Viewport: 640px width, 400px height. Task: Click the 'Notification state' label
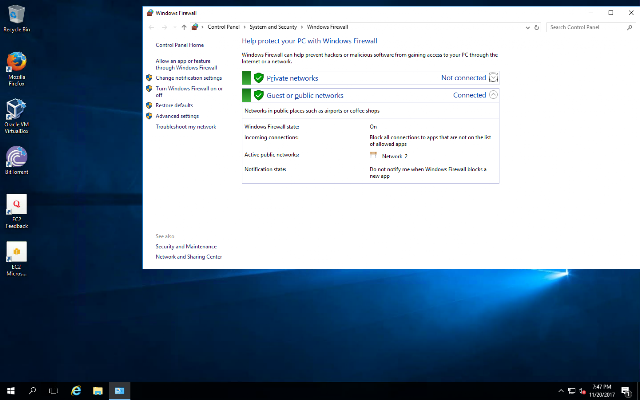(265, 169)
